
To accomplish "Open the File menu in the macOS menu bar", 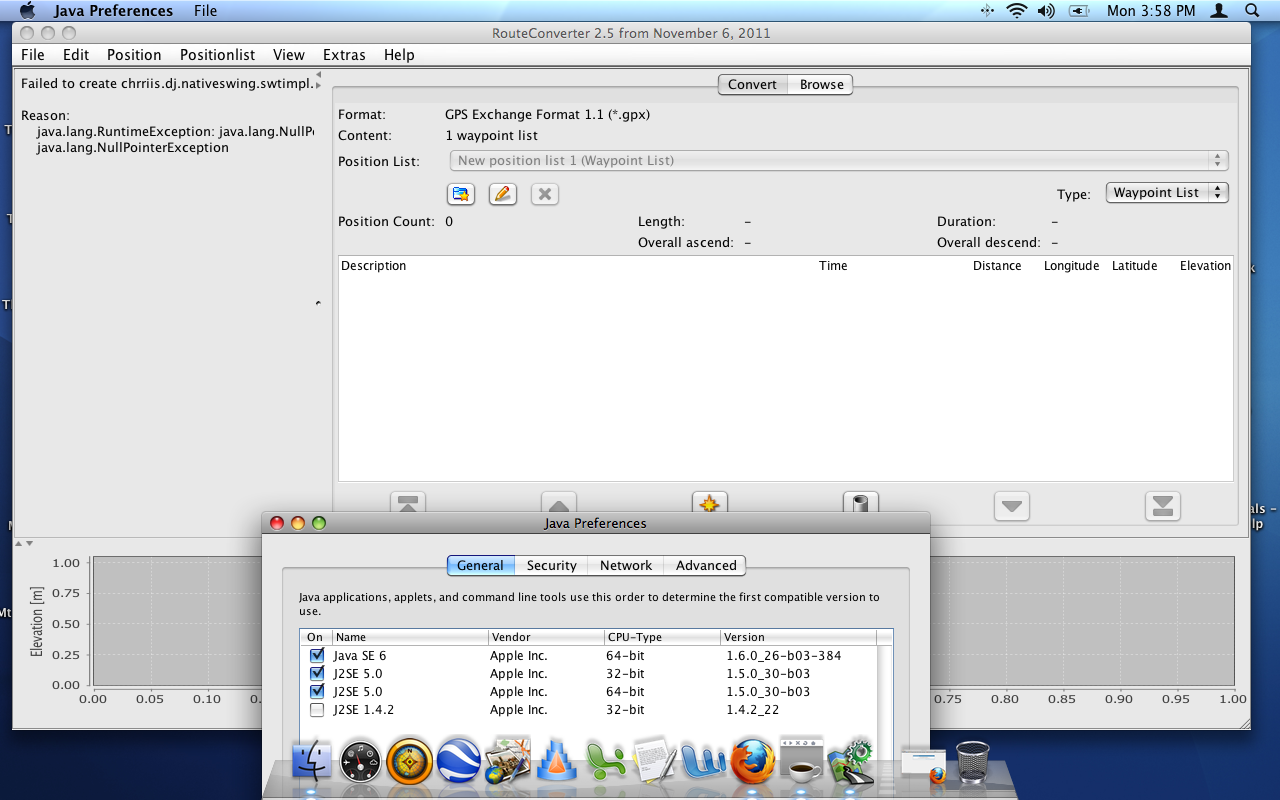I will point(206,11).
